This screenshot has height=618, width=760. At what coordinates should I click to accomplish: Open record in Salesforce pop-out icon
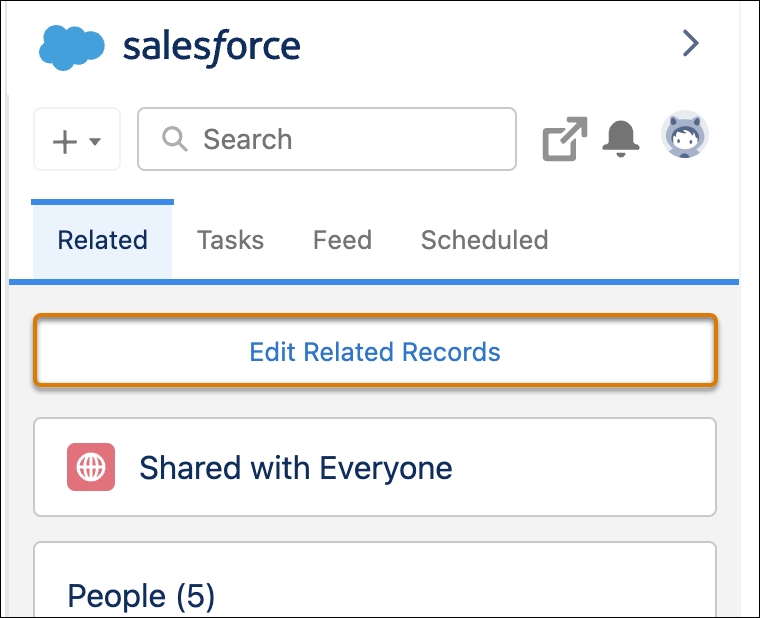click(x=565, y=139)
